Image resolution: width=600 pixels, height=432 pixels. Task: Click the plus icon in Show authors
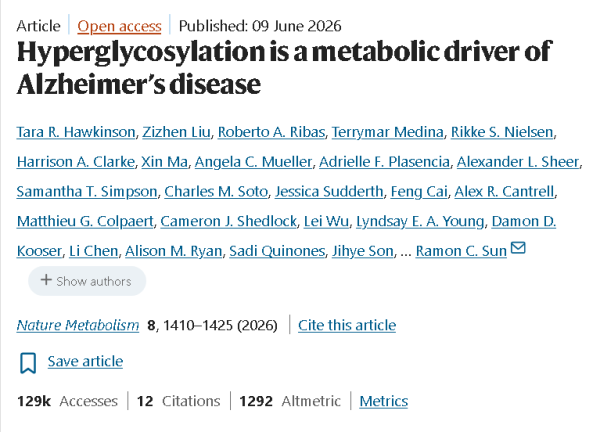coord(46,280)
